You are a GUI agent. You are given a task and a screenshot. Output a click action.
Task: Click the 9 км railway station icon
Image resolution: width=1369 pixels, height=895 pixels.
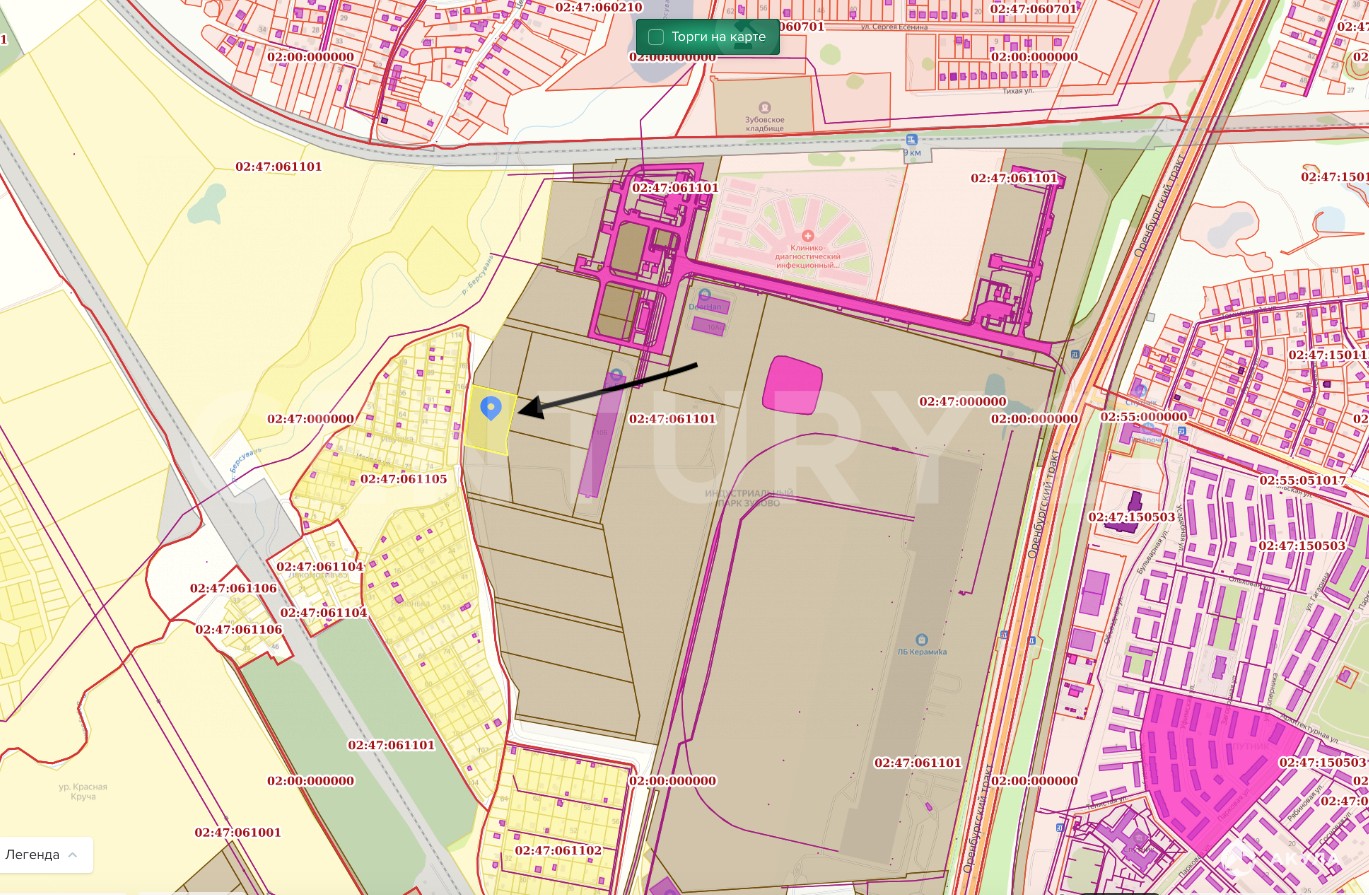pyautogui.click(x=911, y=140)
